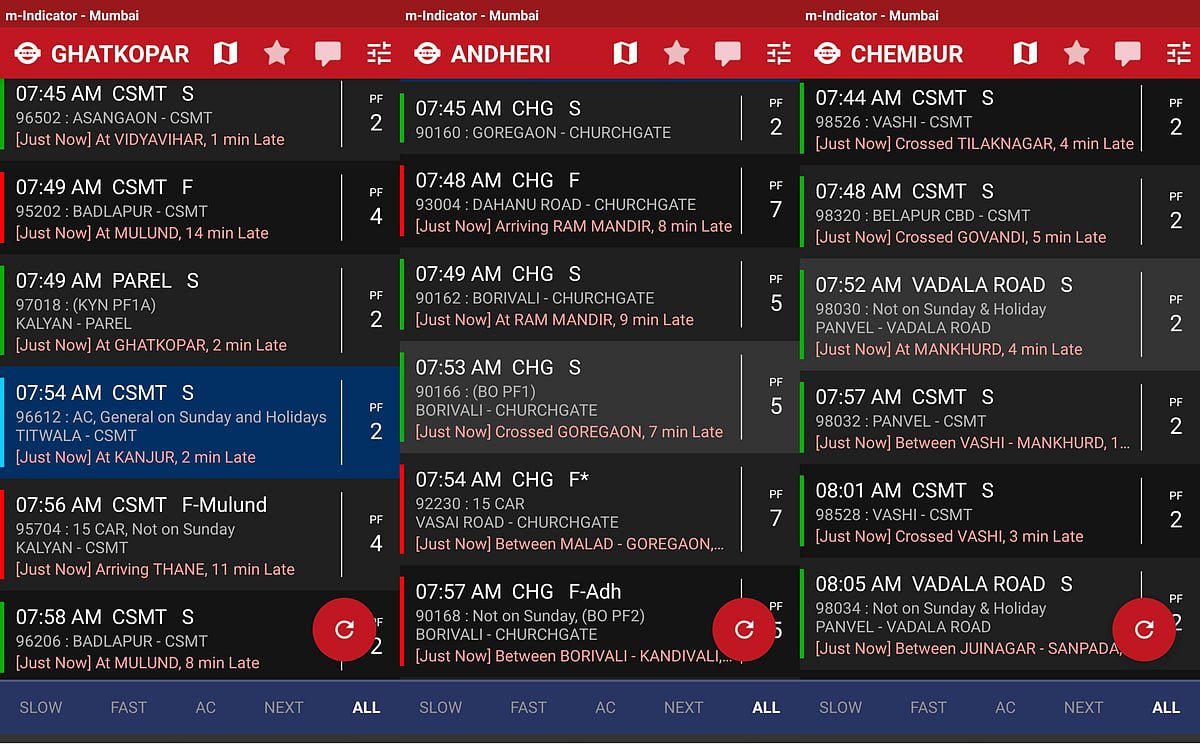
Task: Open the map icon in Andheri header
Action: pos(626,53)
